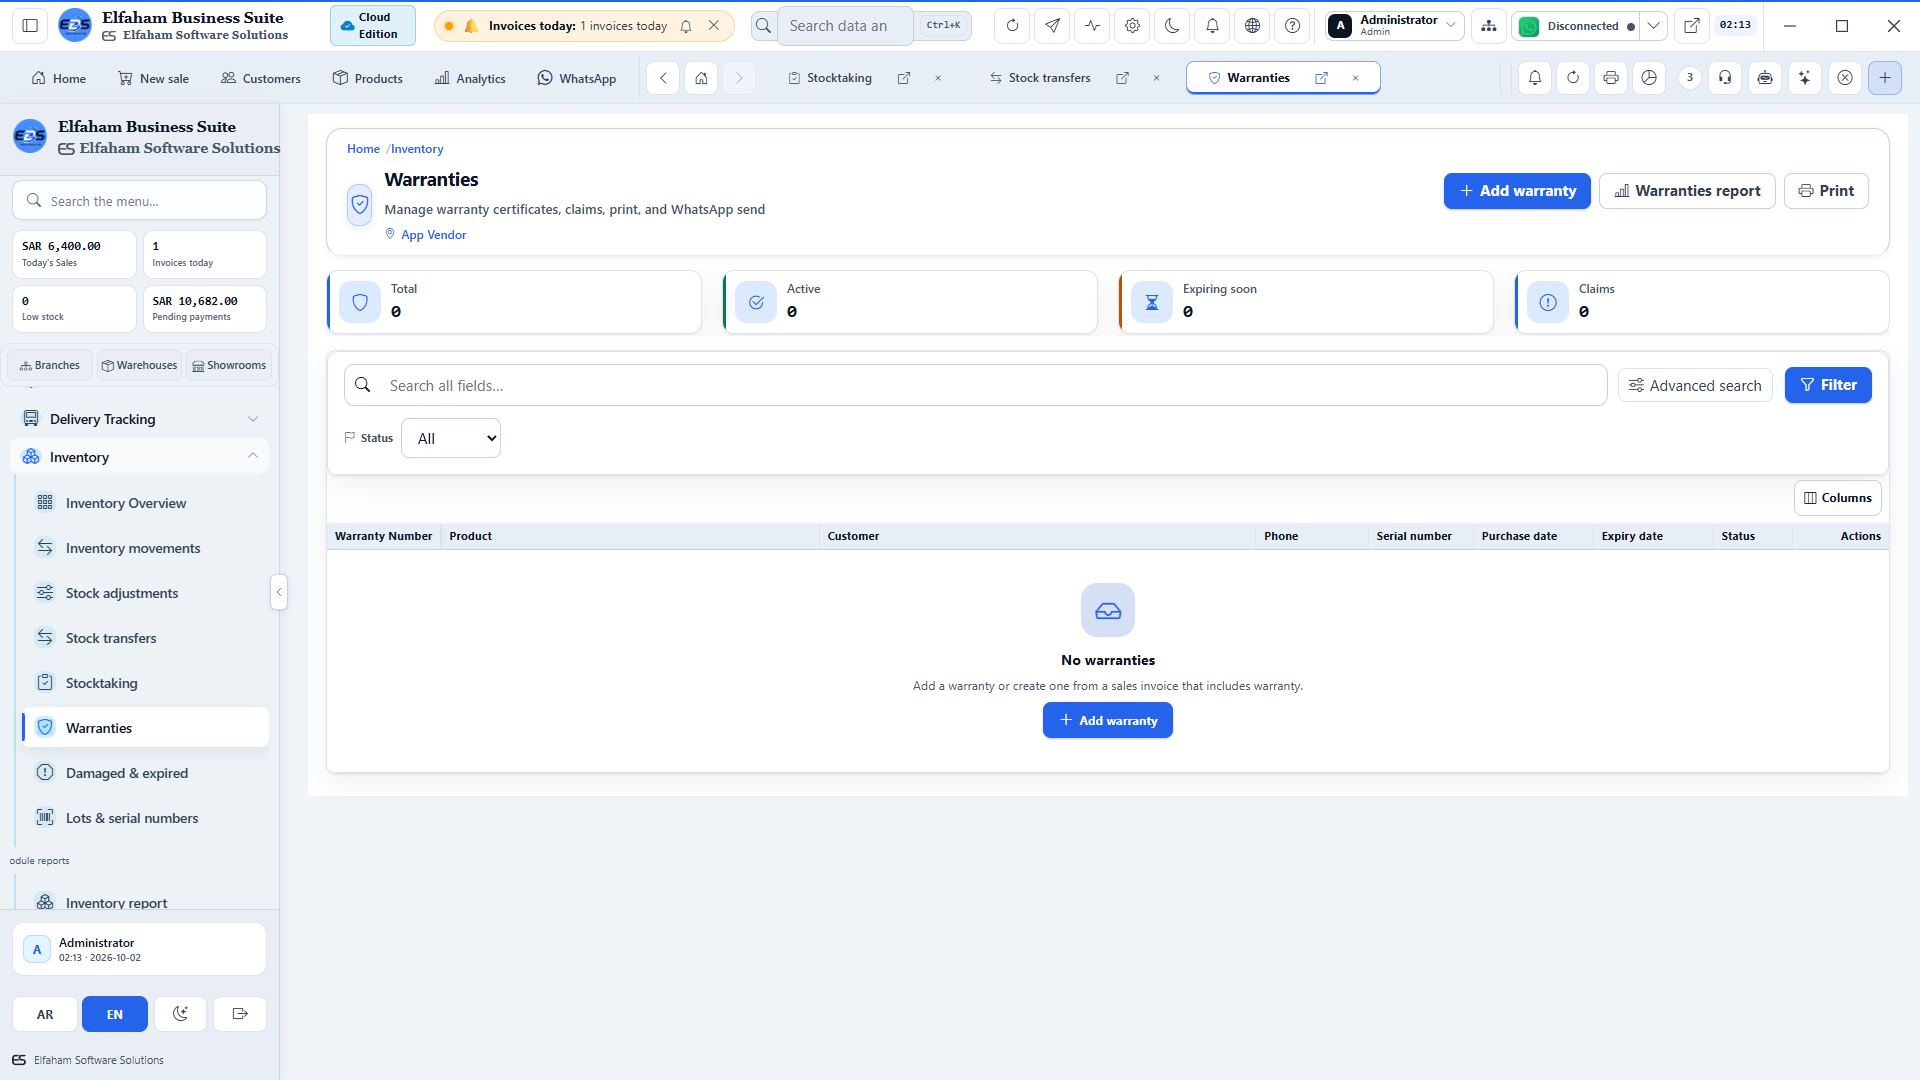Toggle dark mode moon icon
1920x1080 pixels.
pyautogui.click(x=1172, y=26)
